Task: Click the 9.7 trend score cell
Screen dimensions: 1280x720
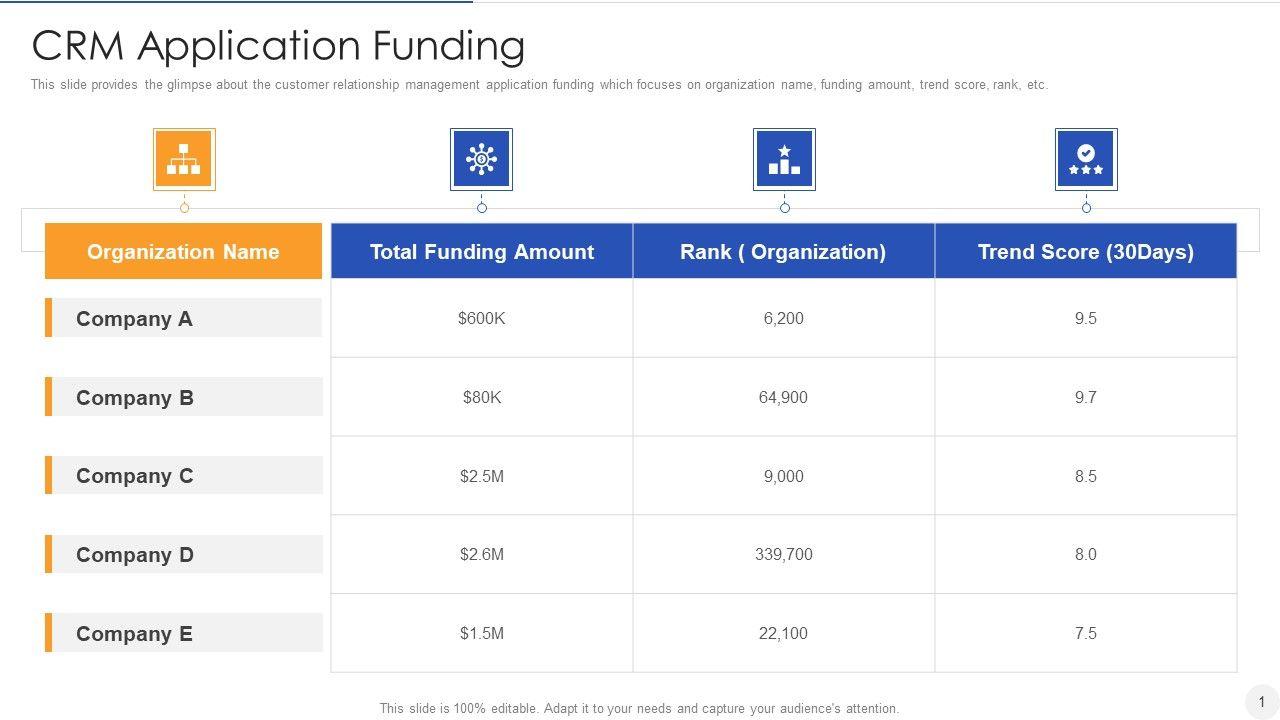Action: (1086, 398)
